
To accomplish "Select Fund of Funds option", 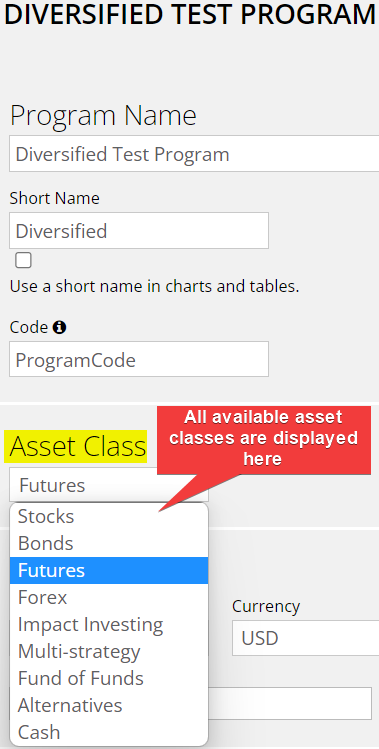I will coord(109,678).
